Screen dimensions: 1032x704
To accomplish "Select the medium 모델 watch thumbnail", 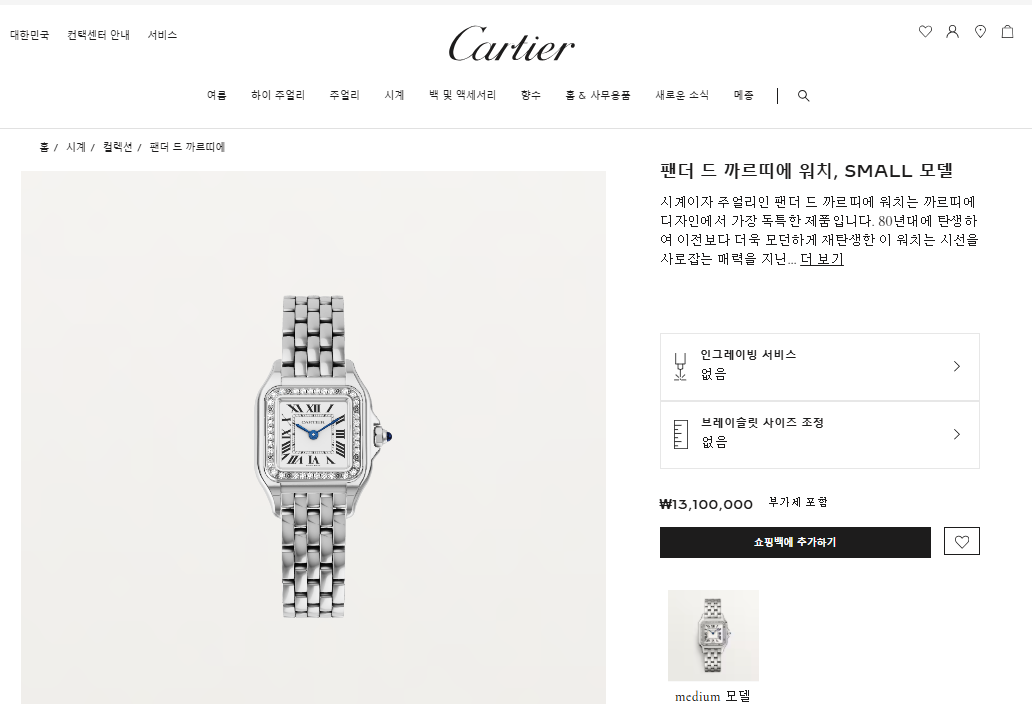I will (713, 635).
